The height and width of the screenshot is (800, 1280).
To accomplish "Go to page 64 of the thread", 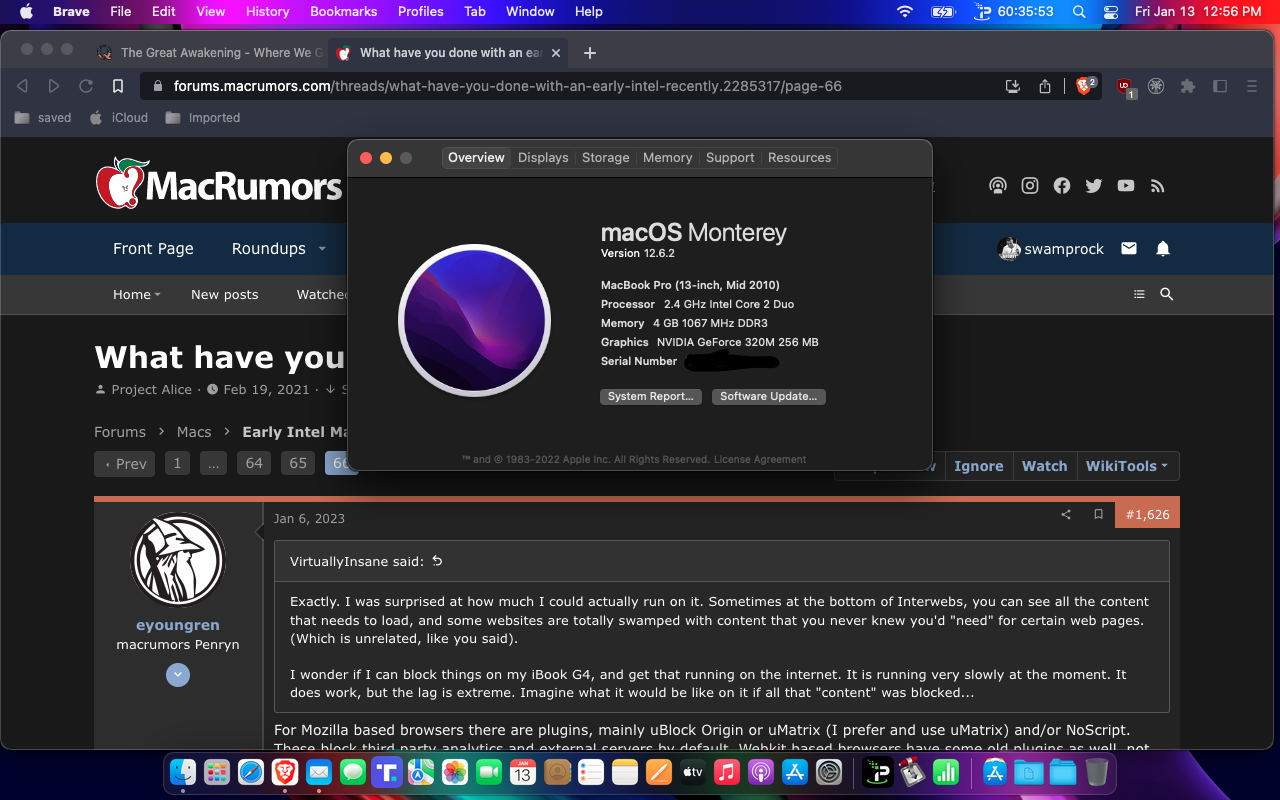I will pos(254,464).
